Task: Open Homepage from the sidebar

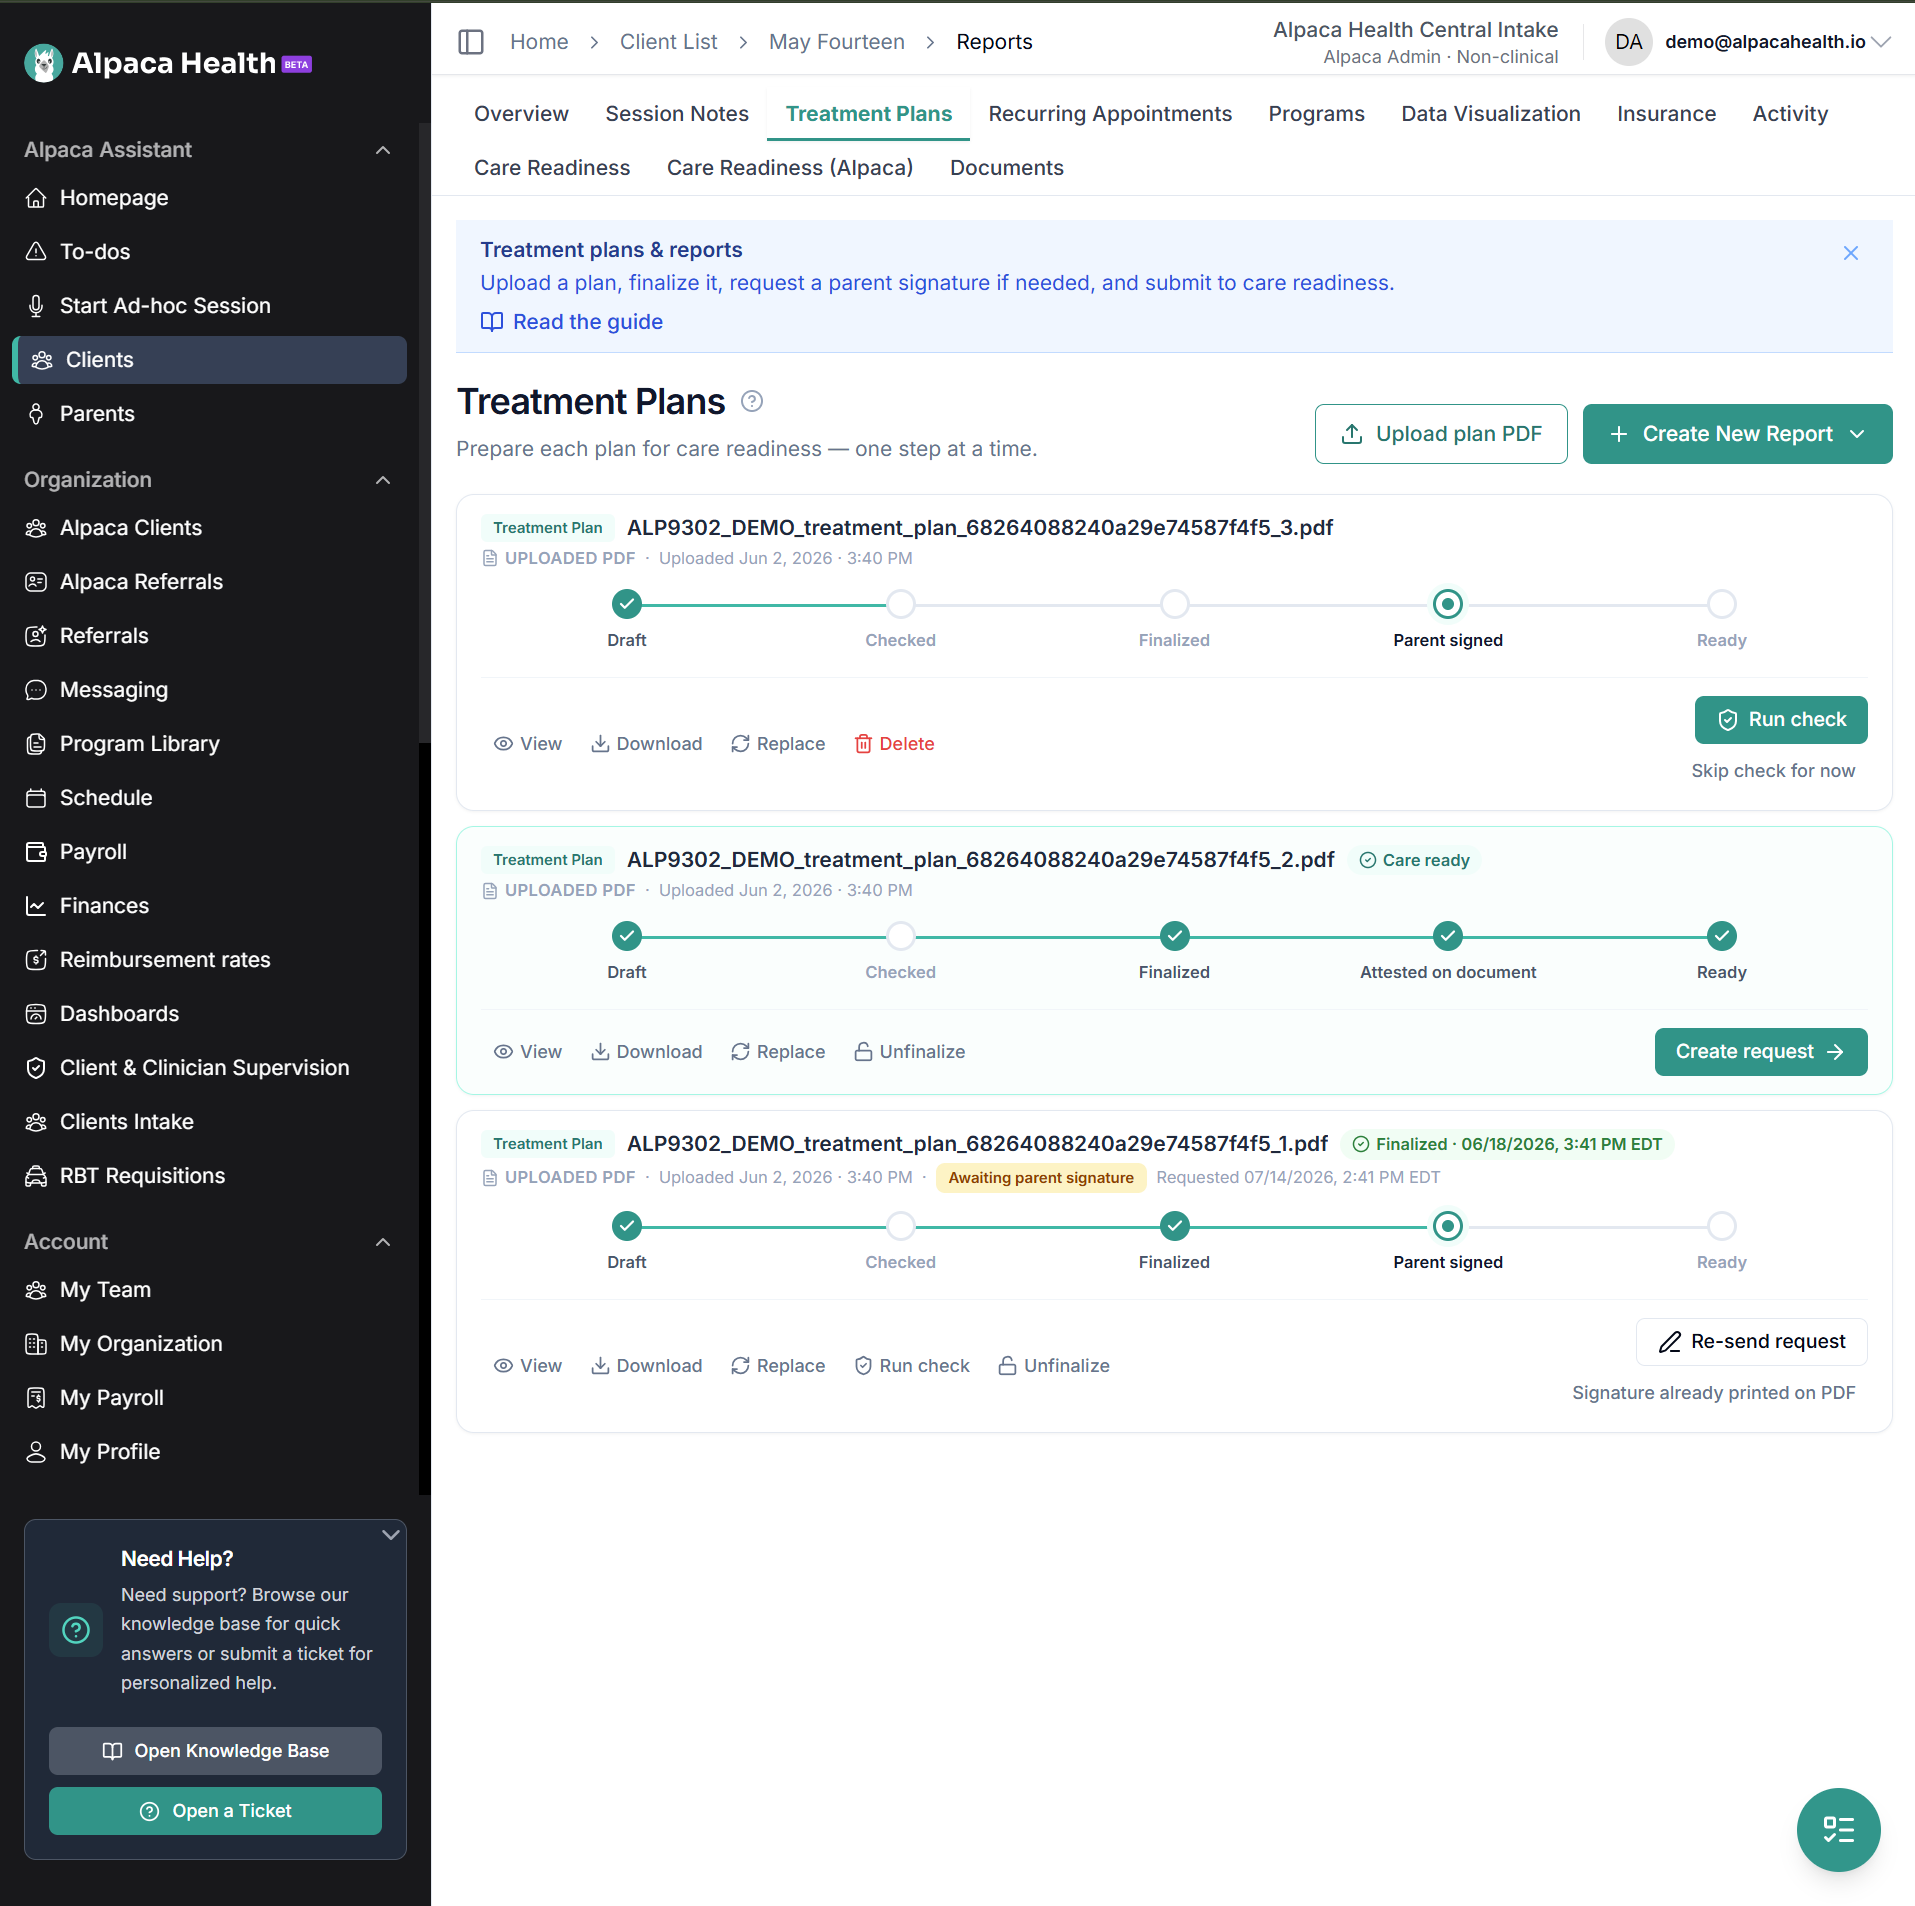Action: [114, 198]
